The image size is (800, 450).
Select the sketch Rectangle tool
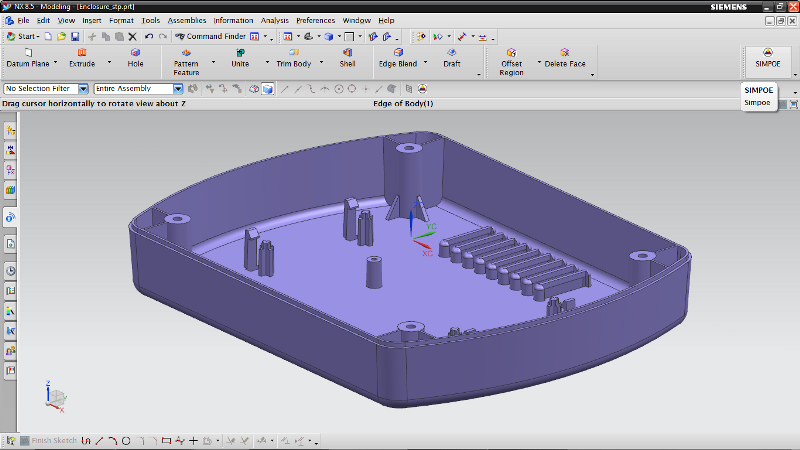point(166,440)
